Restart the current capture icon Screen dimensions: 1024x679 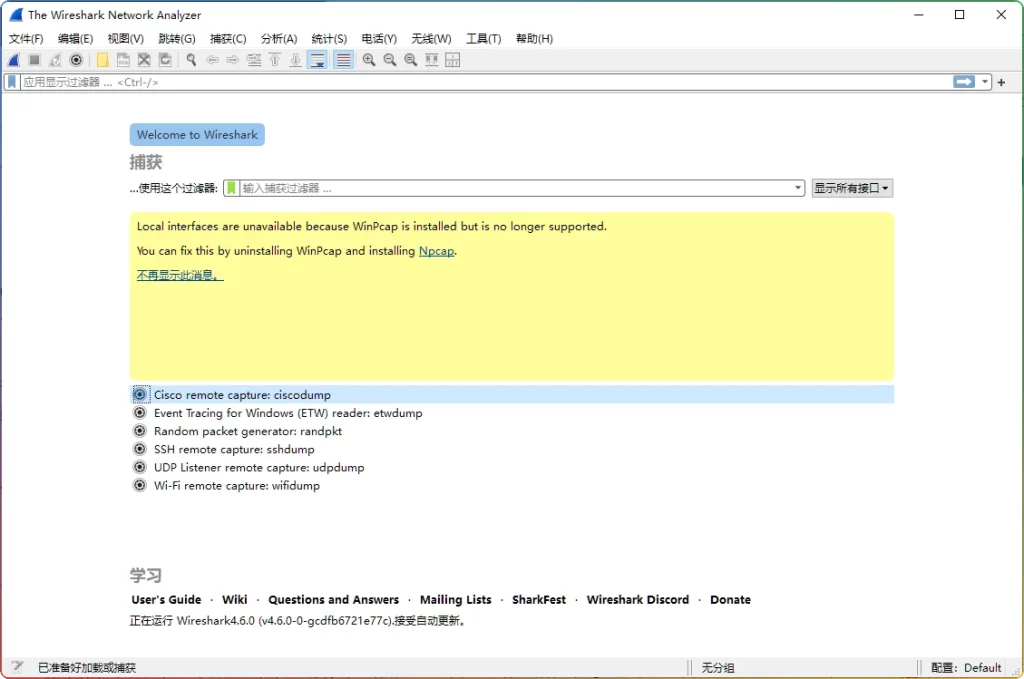point(54,60)
